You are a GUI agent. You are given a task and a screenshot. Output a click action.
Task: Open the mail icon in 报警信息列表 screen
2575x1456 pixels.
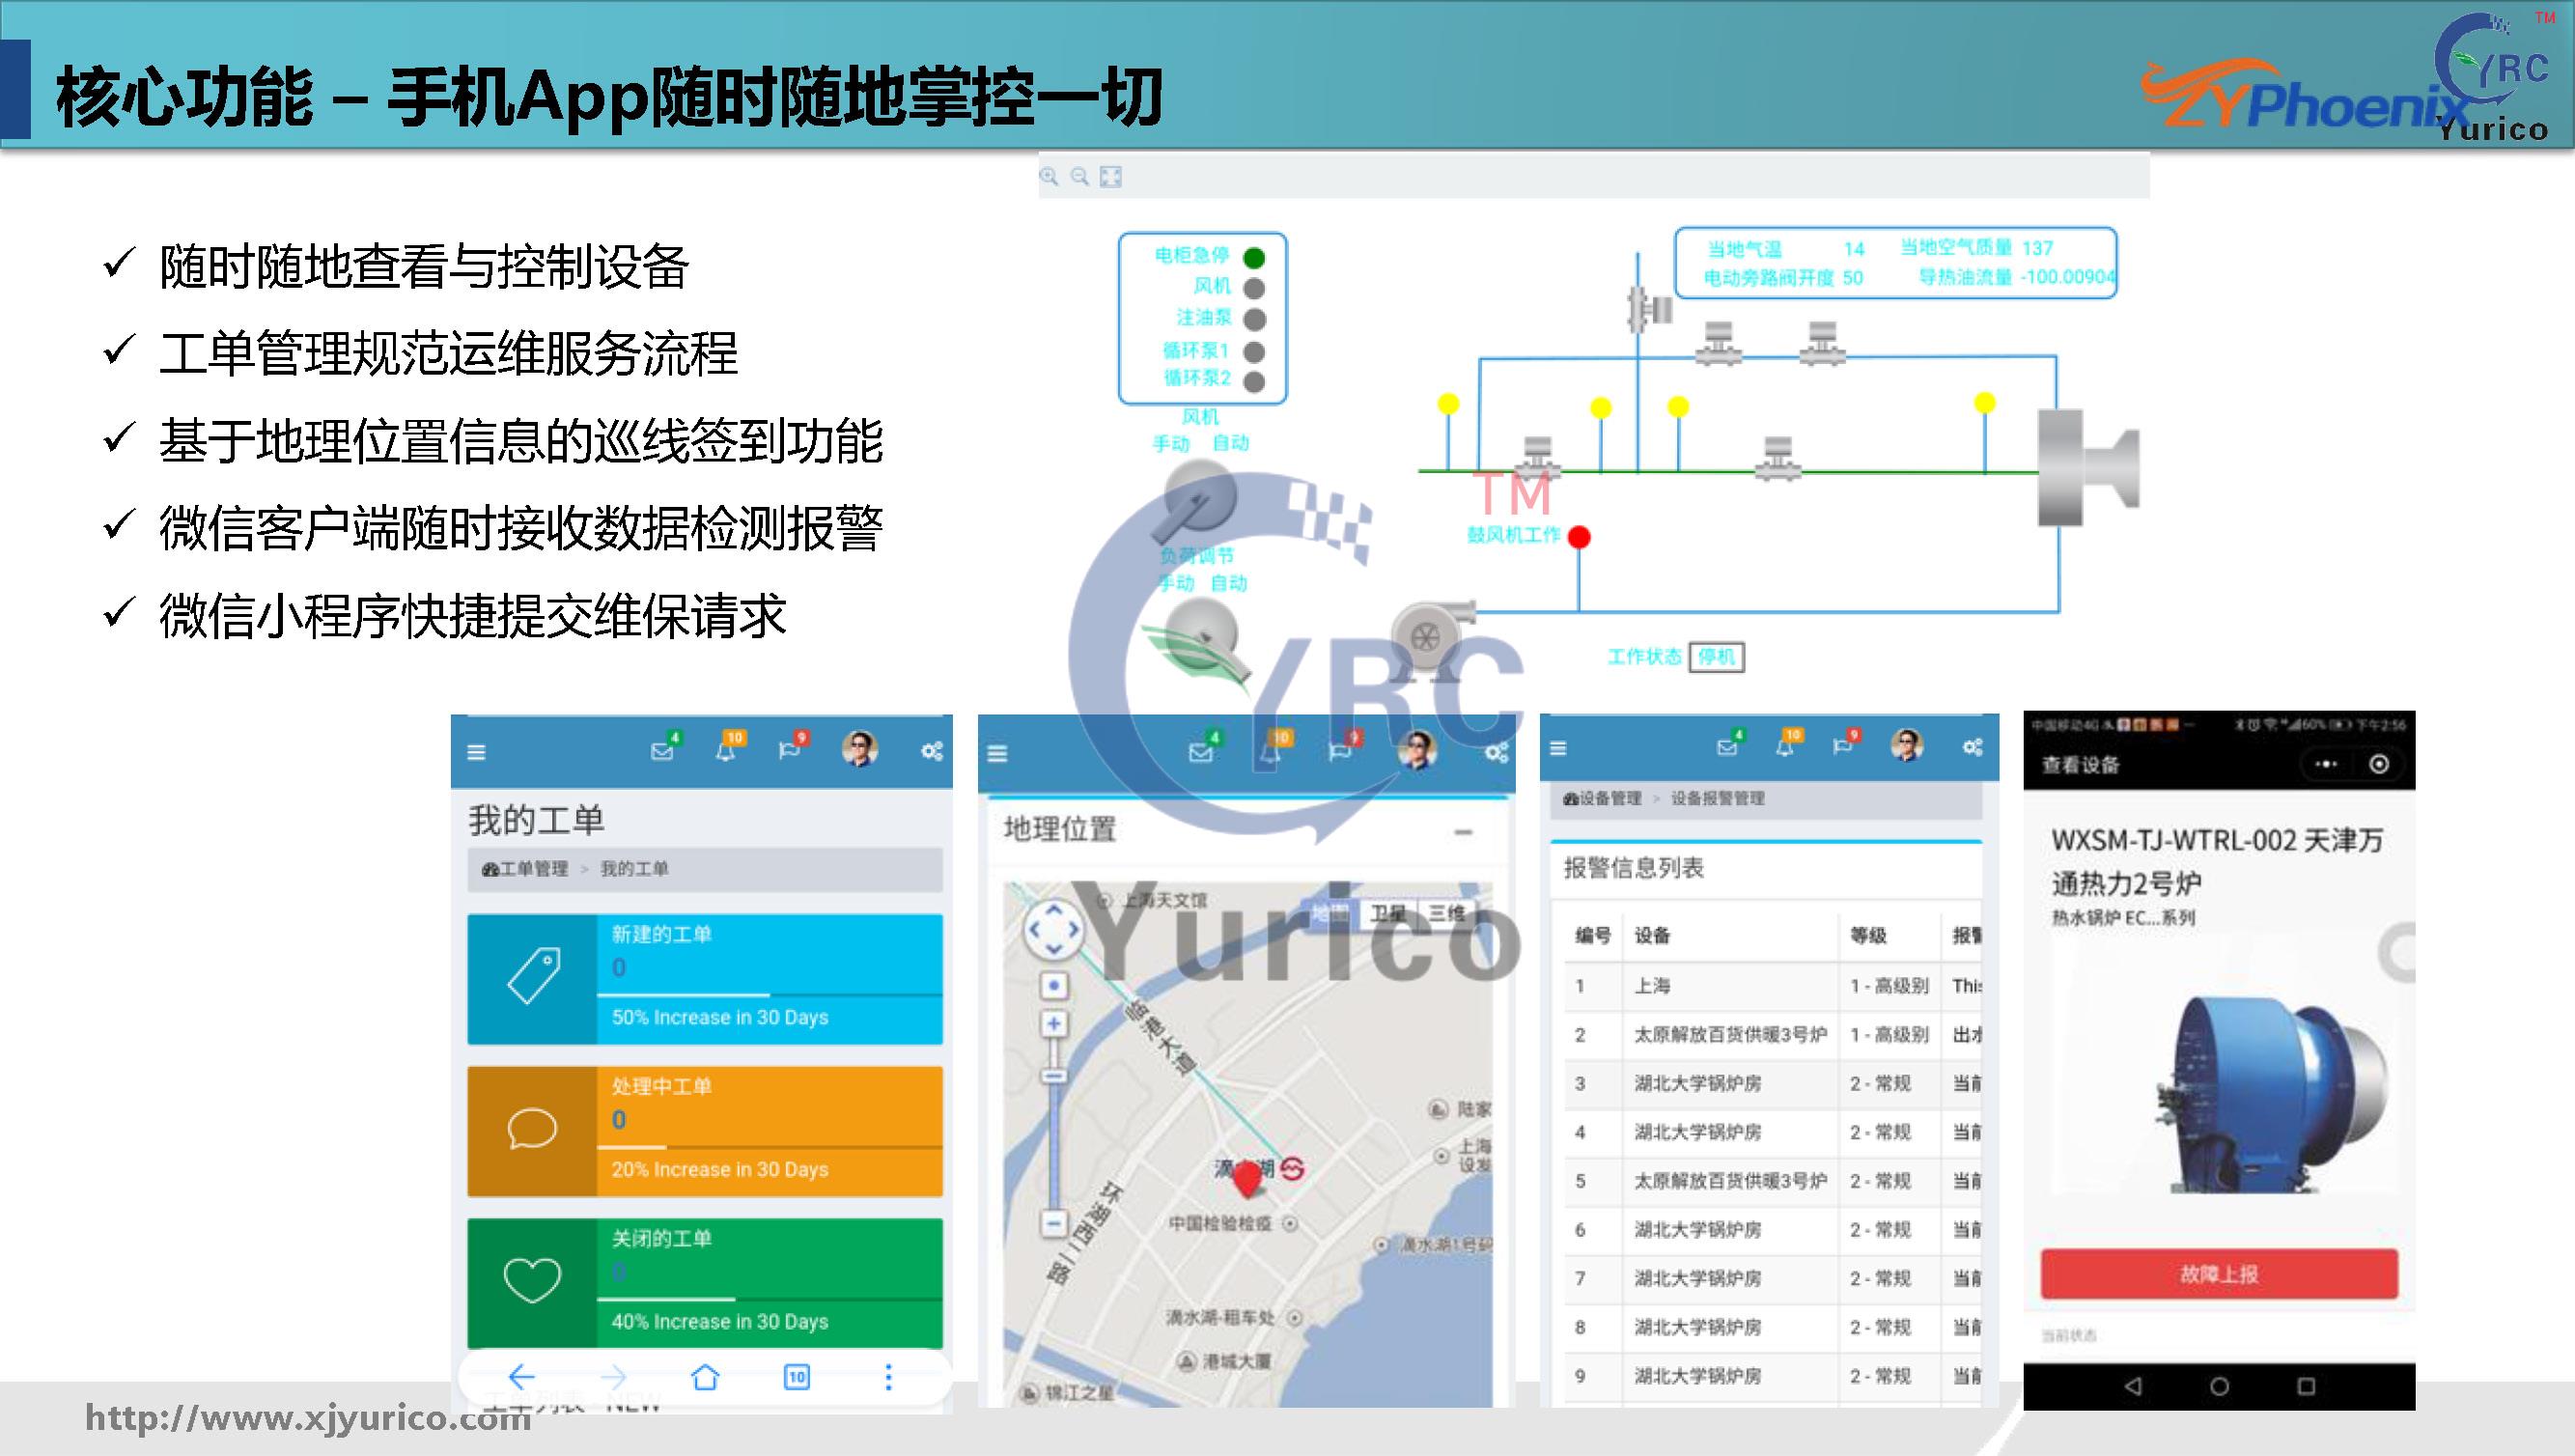pos(1727,747)
